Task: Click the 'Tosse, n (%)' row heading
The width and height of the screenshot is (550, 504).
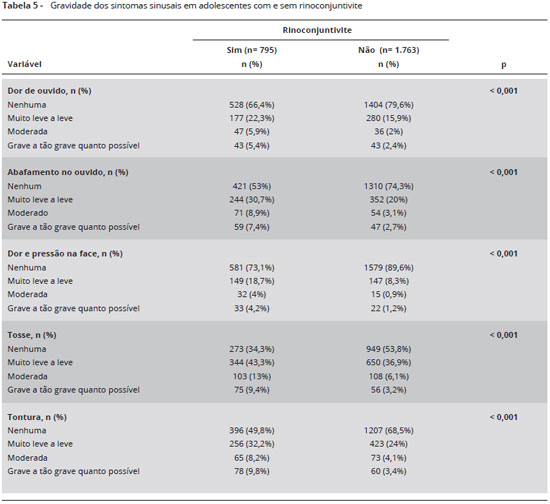Action: tap(32, 335)
